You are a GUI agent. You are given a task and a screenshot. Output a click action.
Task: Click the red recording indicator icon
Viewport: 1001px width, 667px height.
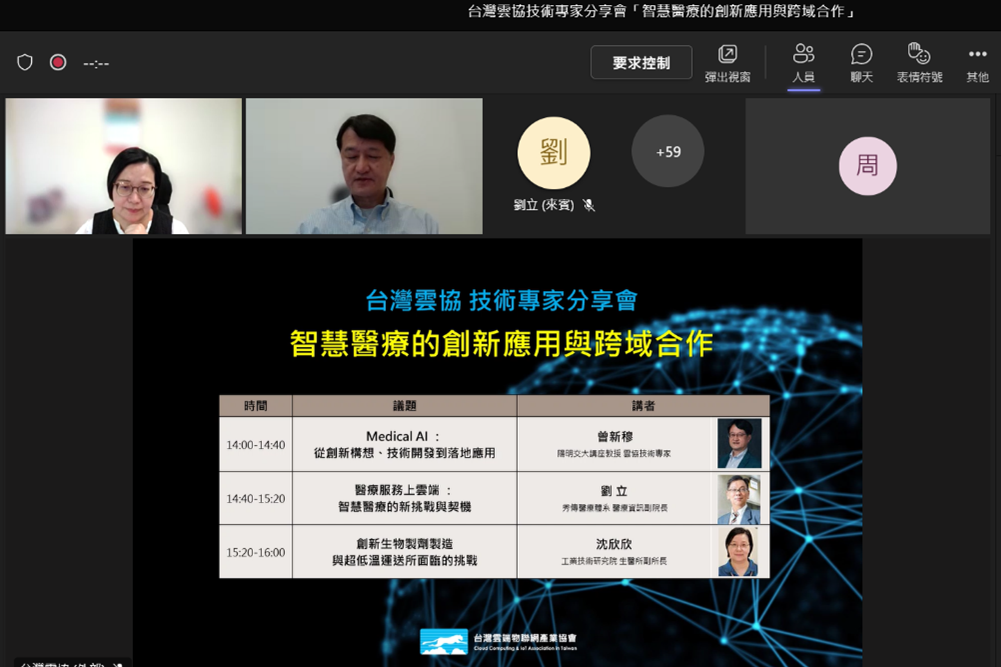pyautogui.click(x=58, y=63)
